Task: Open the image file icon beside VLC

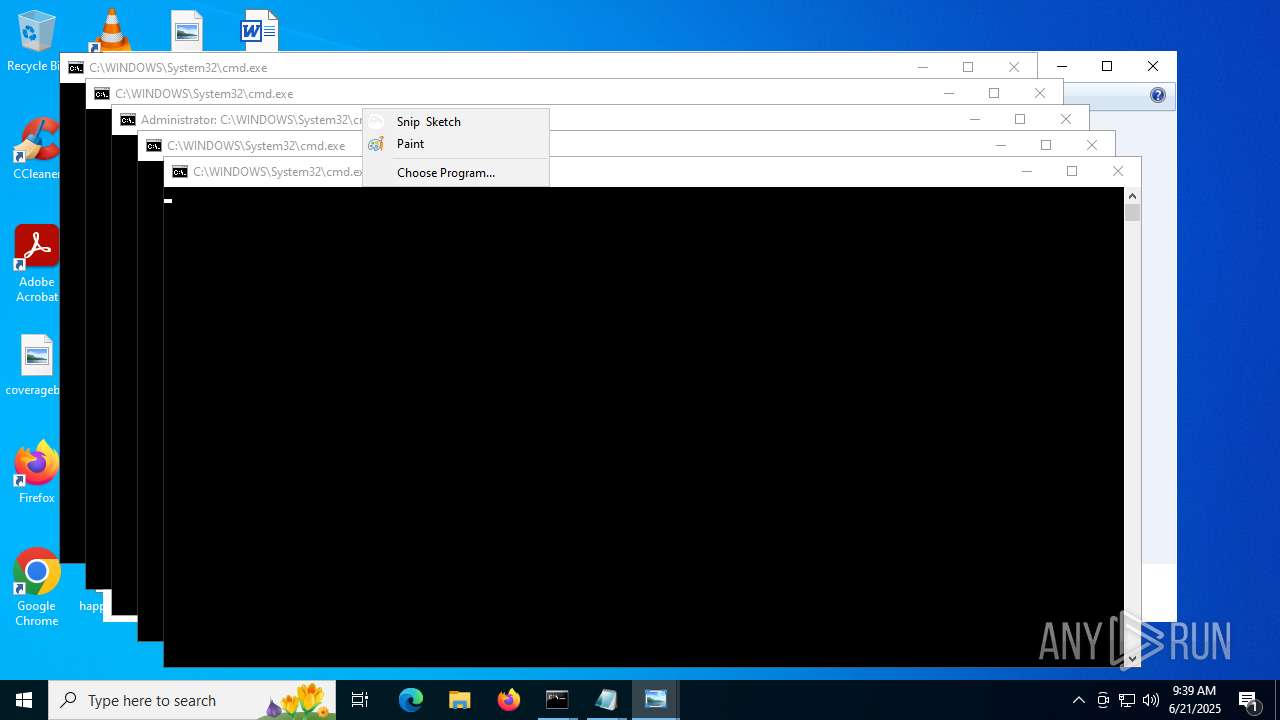Action: [x=187, y=31]
